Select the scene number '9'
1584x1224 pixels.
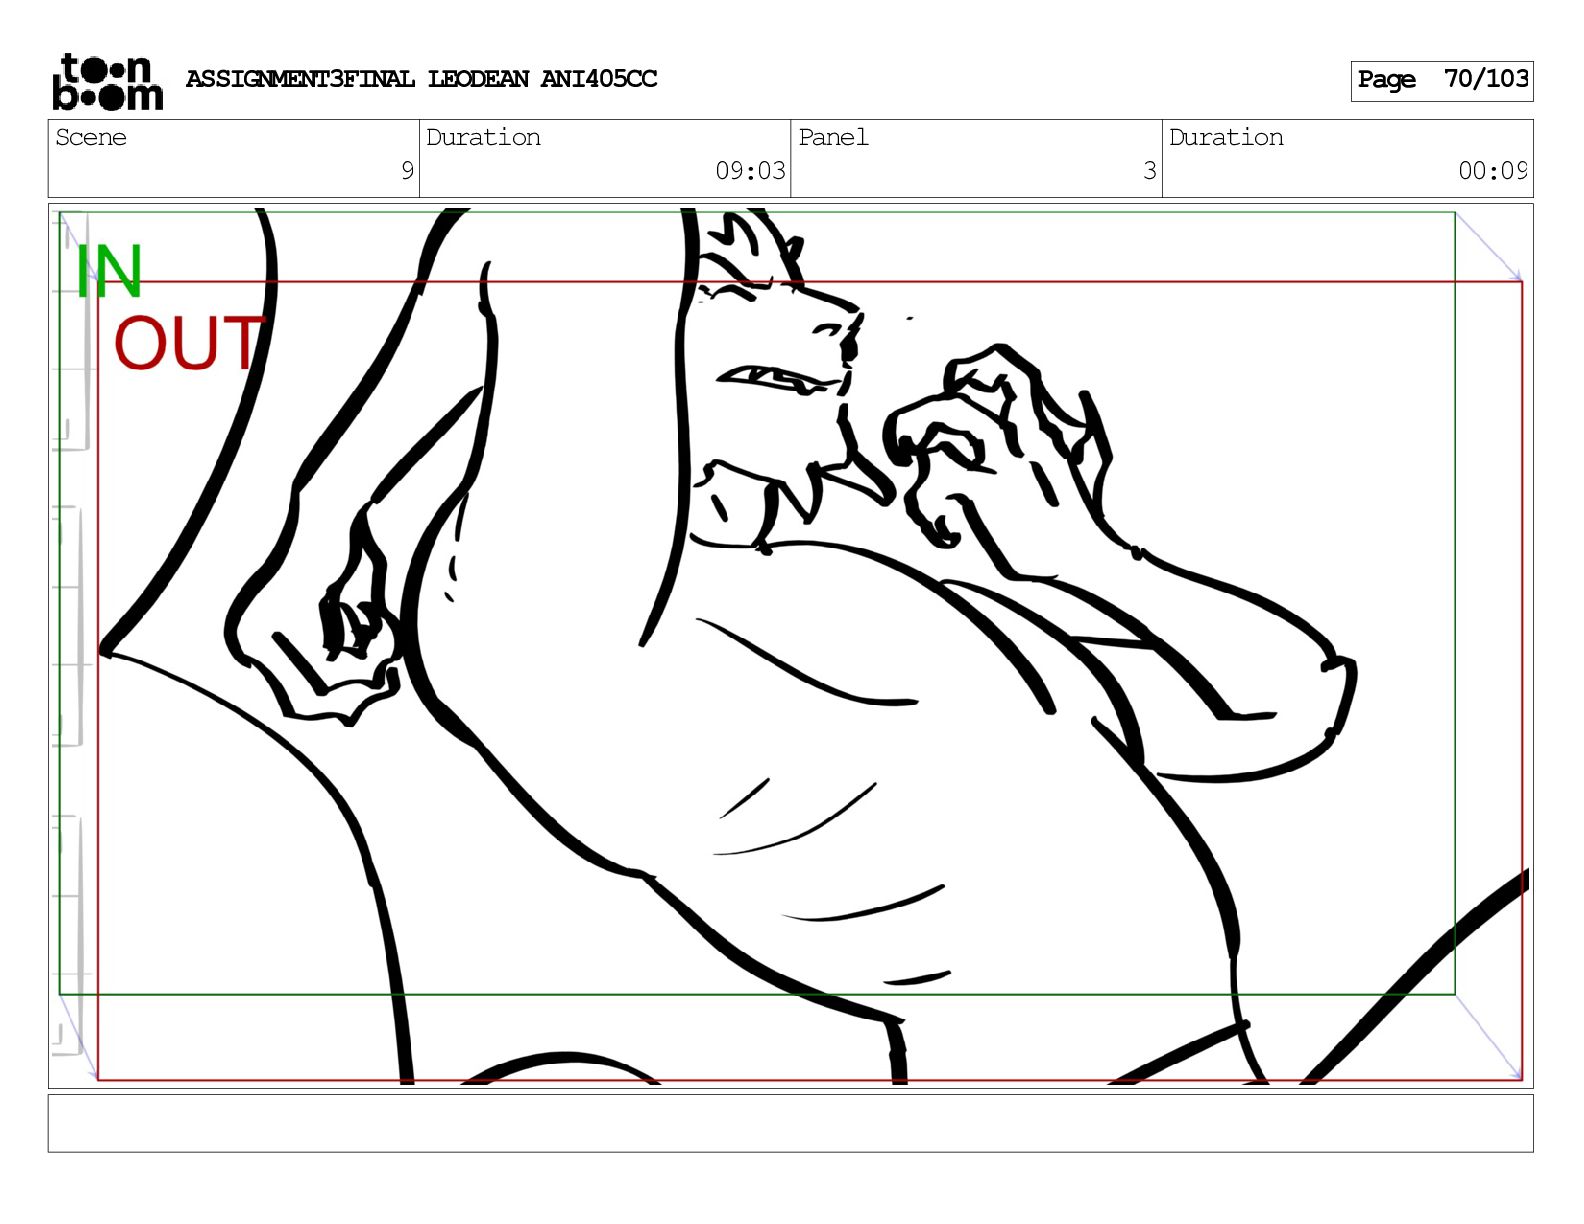(x=407, y=170)
